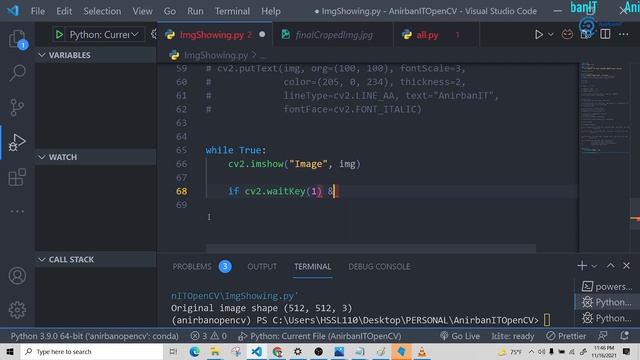Screen dimensions: 640x360
Task: Open notifications bell in status bar
Action: pyautogui.click(x=624, y=336)
